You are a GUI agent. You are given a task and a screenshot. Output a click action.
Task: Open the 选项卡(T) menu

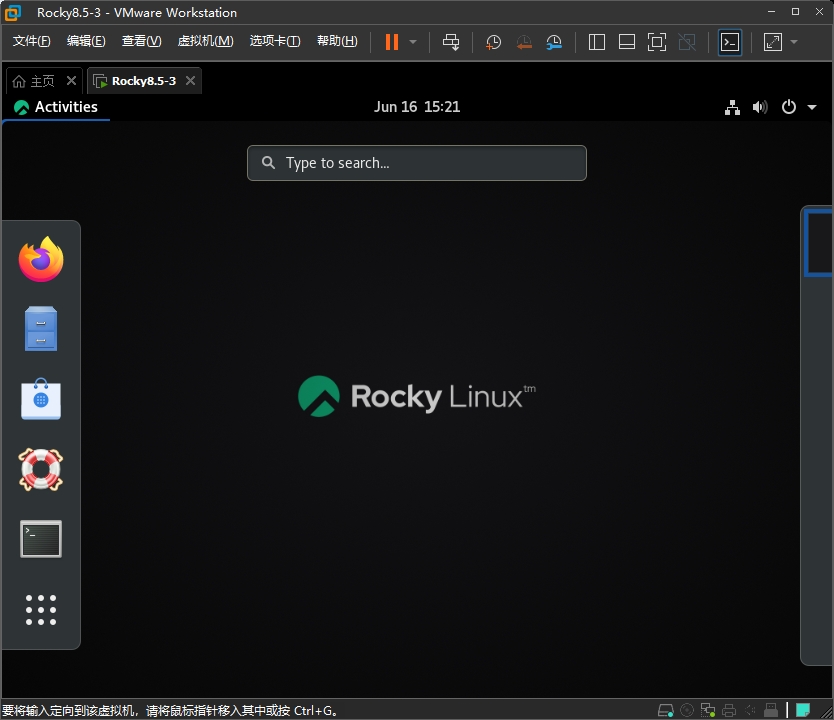[275, 41]
